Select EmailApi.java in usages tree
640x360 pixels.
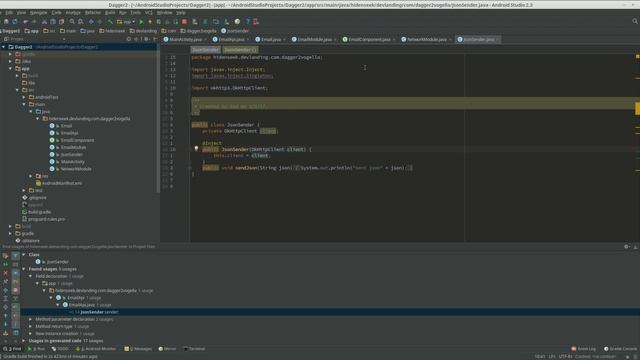coord(82,305)
